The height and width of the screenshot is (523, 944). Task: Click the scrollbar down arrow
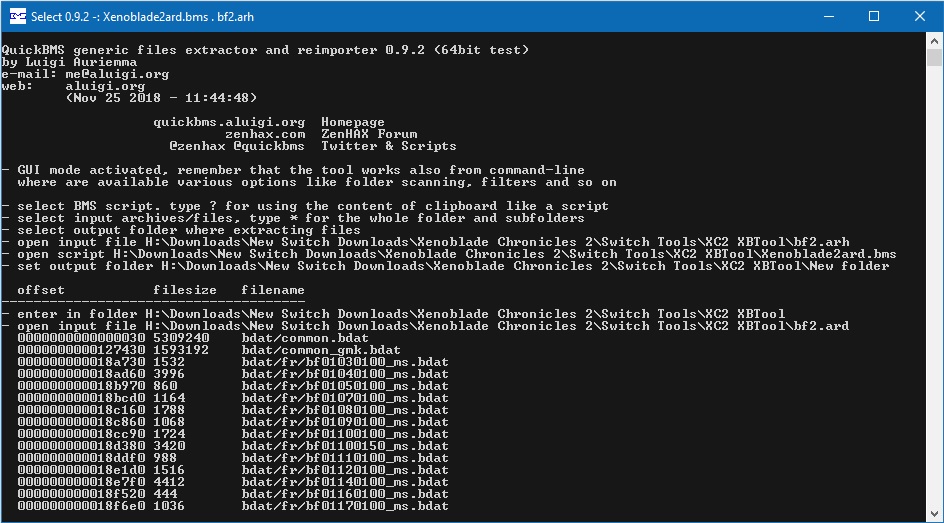[934, 513]
